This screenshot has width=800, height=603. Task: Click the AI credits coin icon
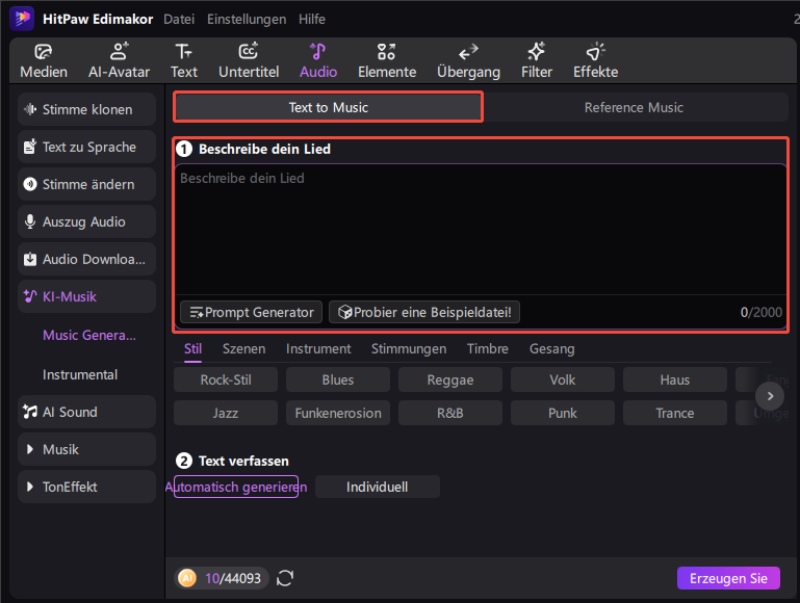coord(187,578)
